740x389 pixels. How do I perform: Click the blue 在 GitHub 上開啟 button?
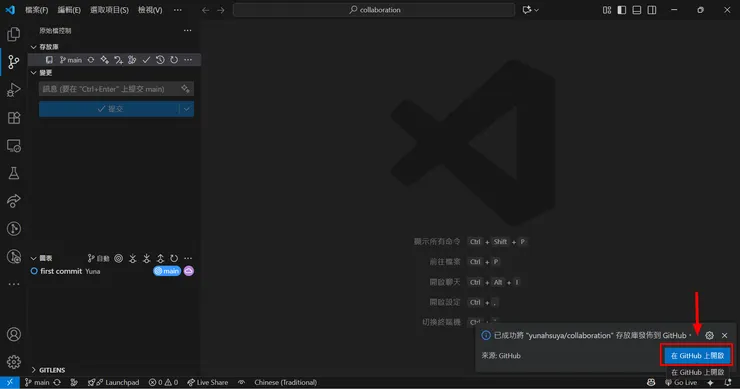pos(697,355)
